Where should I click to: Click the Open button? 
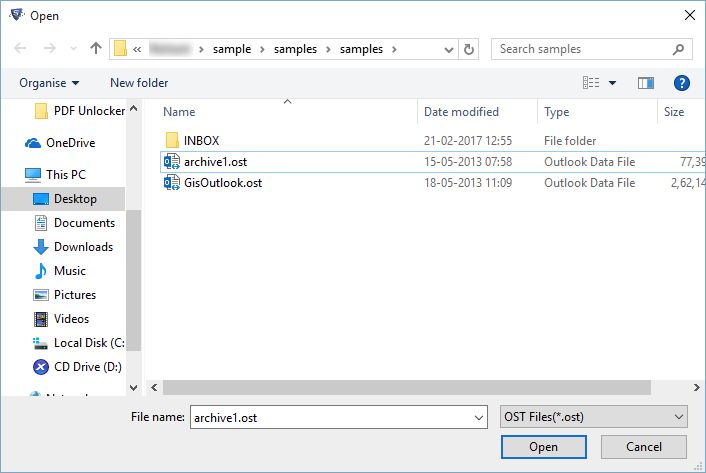coord(543,447)
